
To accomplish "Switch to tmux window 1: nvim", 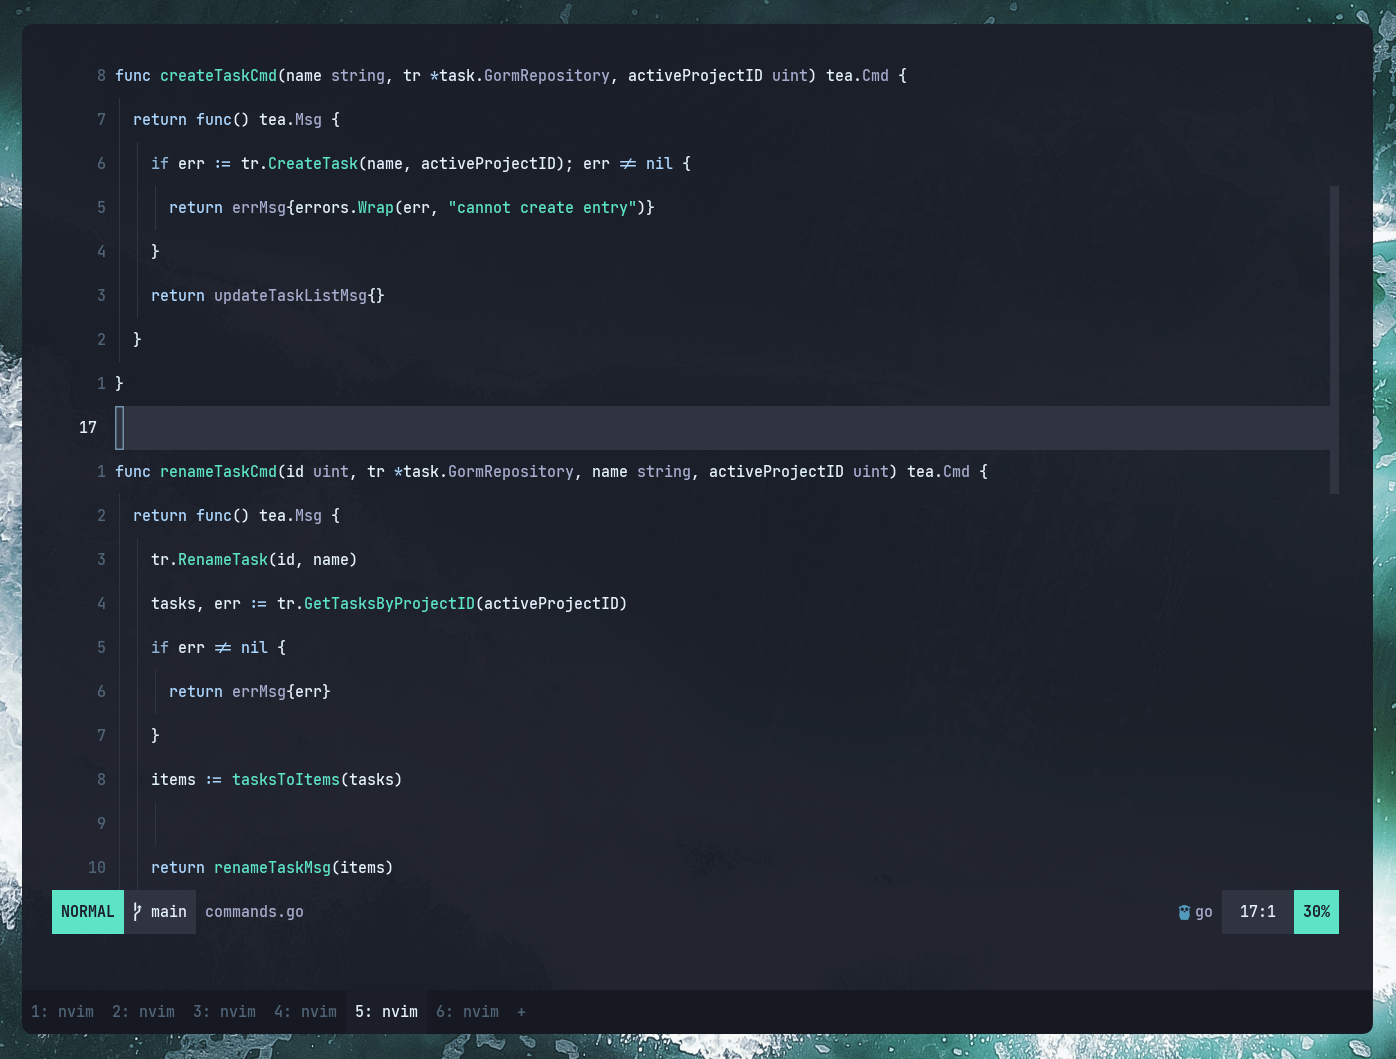I will (62, 1012).
